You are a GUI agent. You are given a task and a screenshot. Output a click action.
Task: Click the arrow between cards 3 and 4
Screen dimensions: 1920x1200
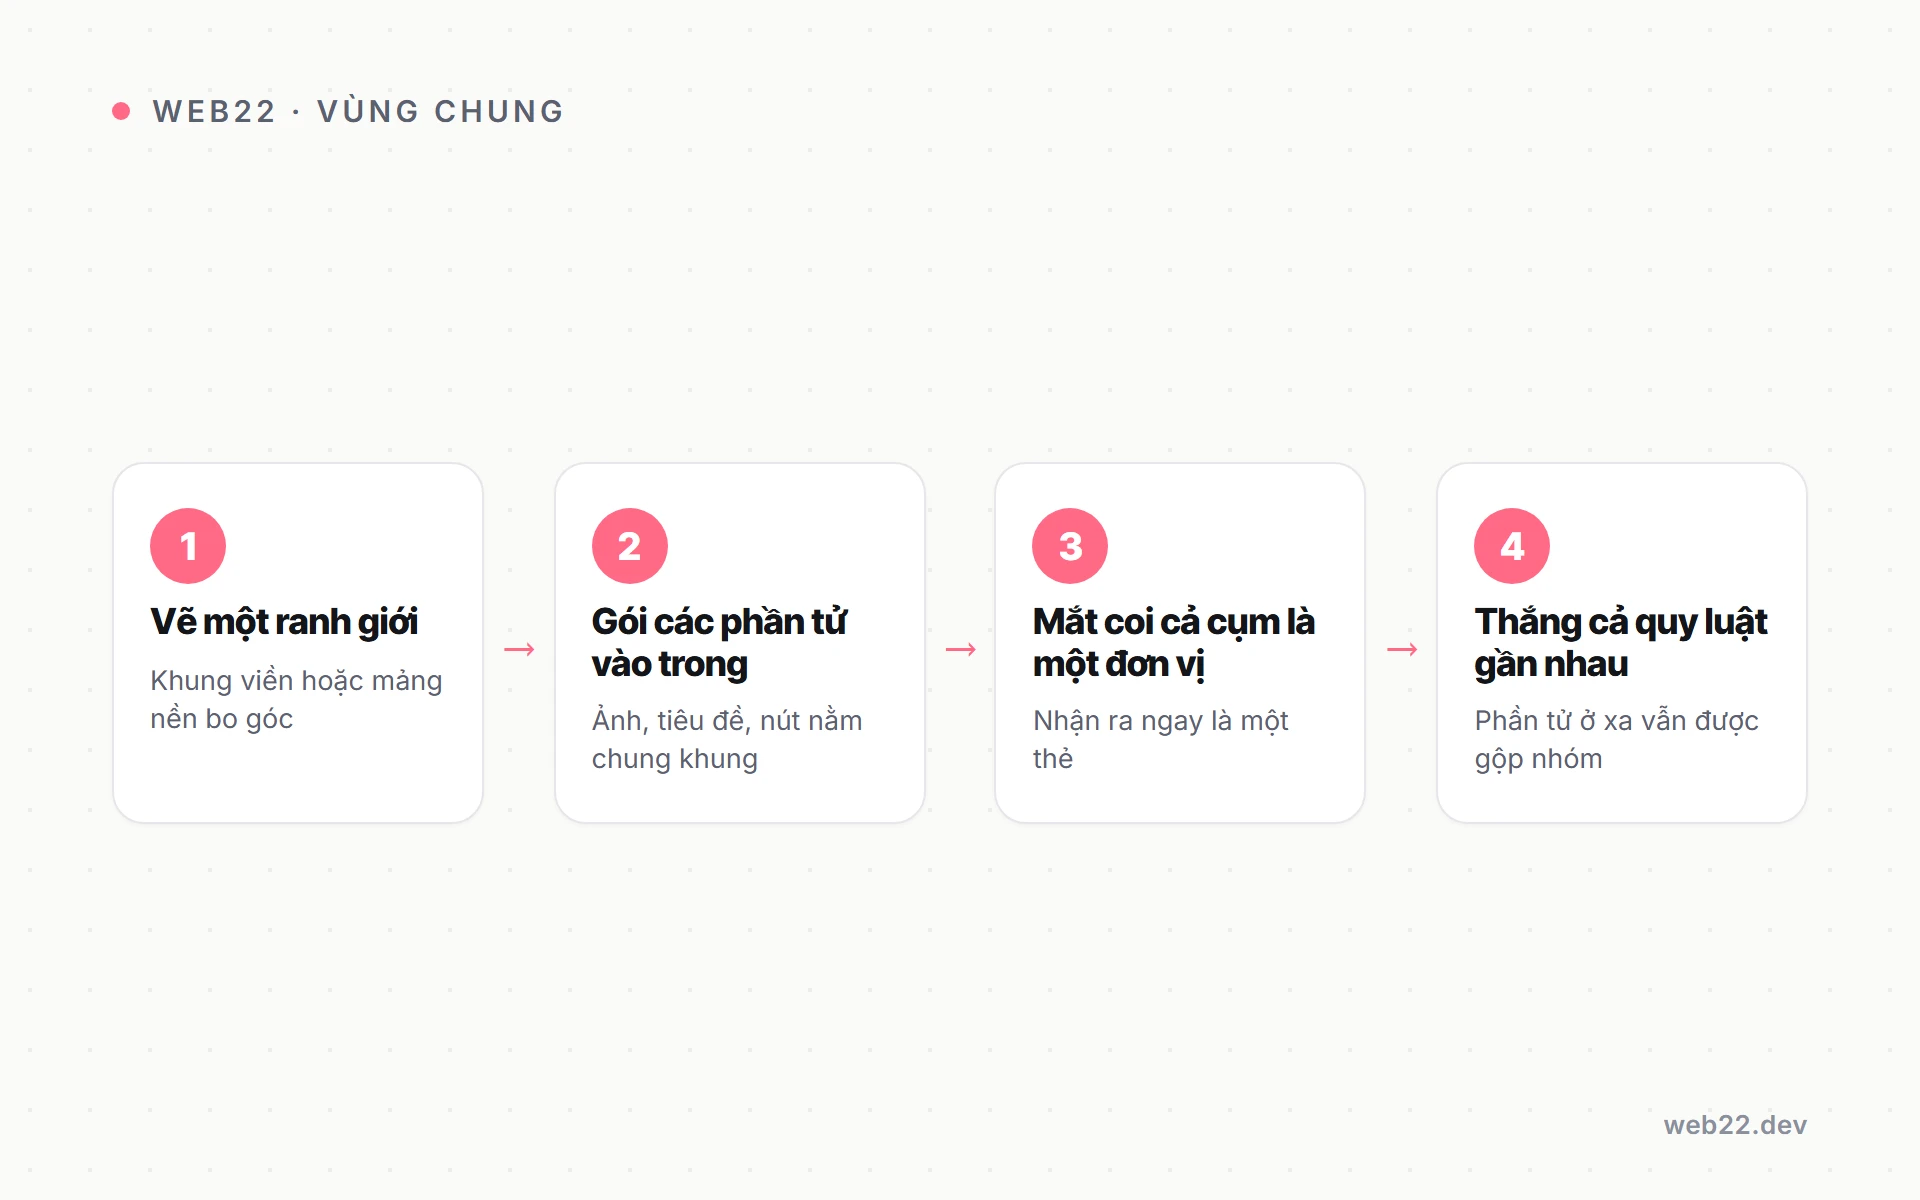[1402, 650]
